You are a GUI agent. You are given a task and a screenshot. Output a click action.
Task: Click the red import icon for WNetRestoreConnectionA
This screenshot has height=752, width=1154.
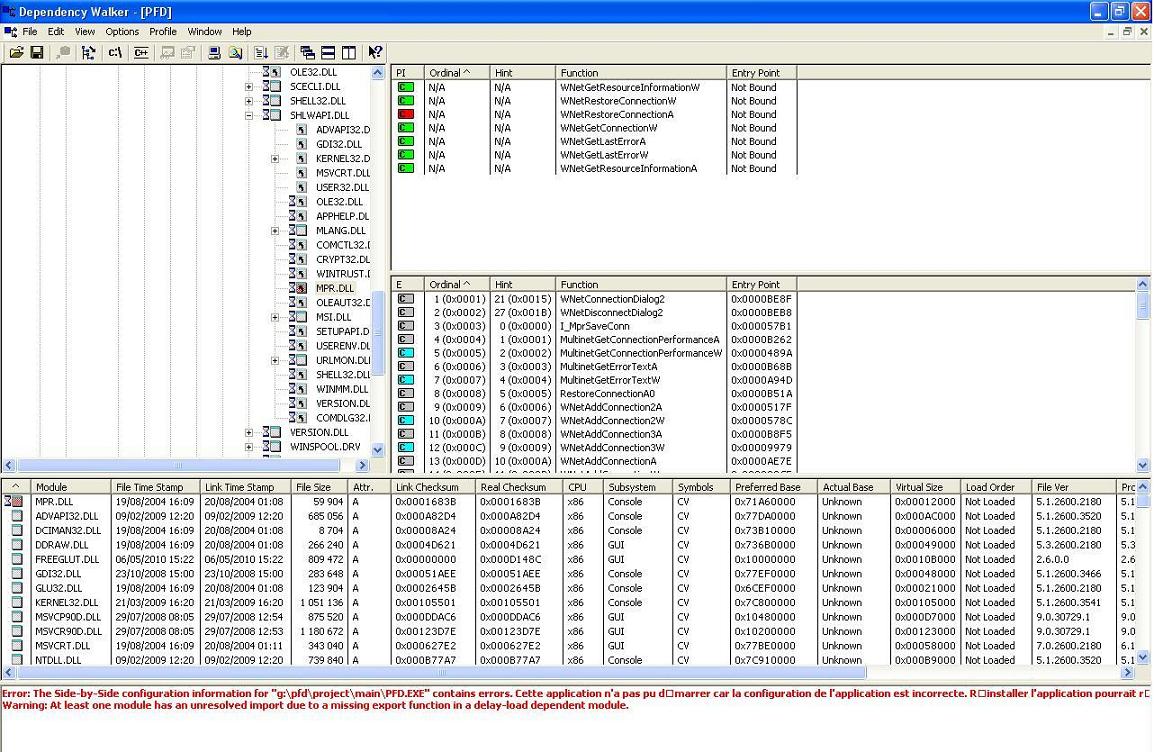[x=406, y=114]
